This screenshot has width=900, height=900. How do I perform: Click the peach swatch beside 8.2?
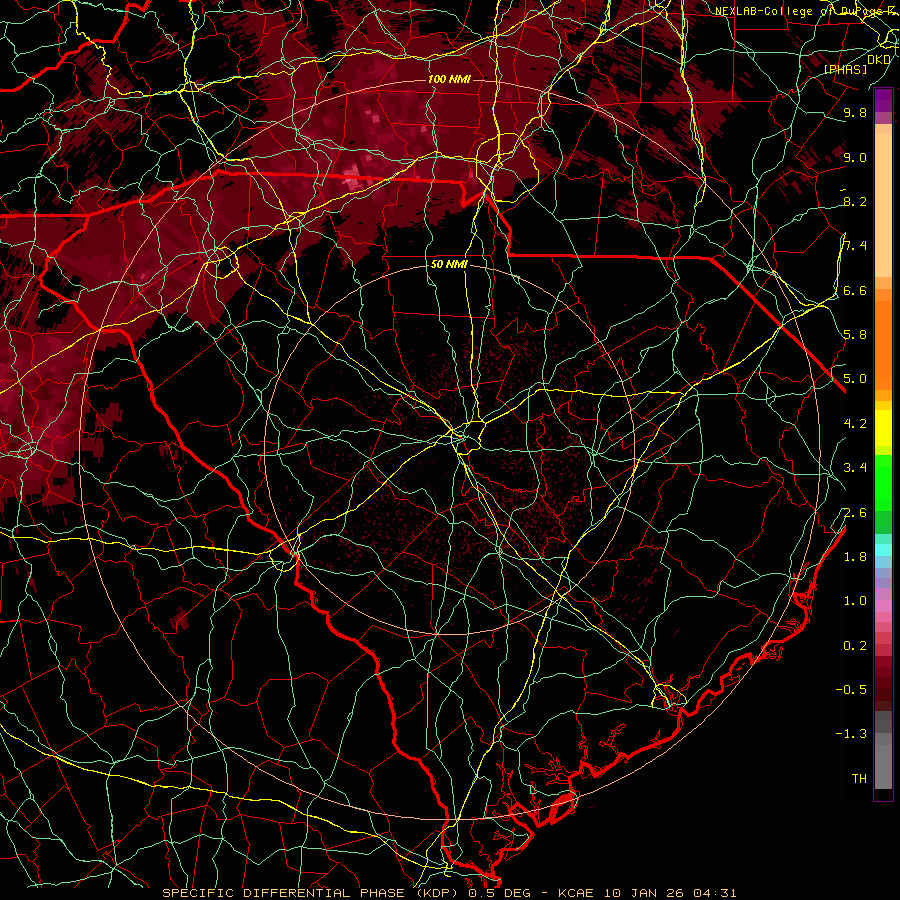pos(883,205)
